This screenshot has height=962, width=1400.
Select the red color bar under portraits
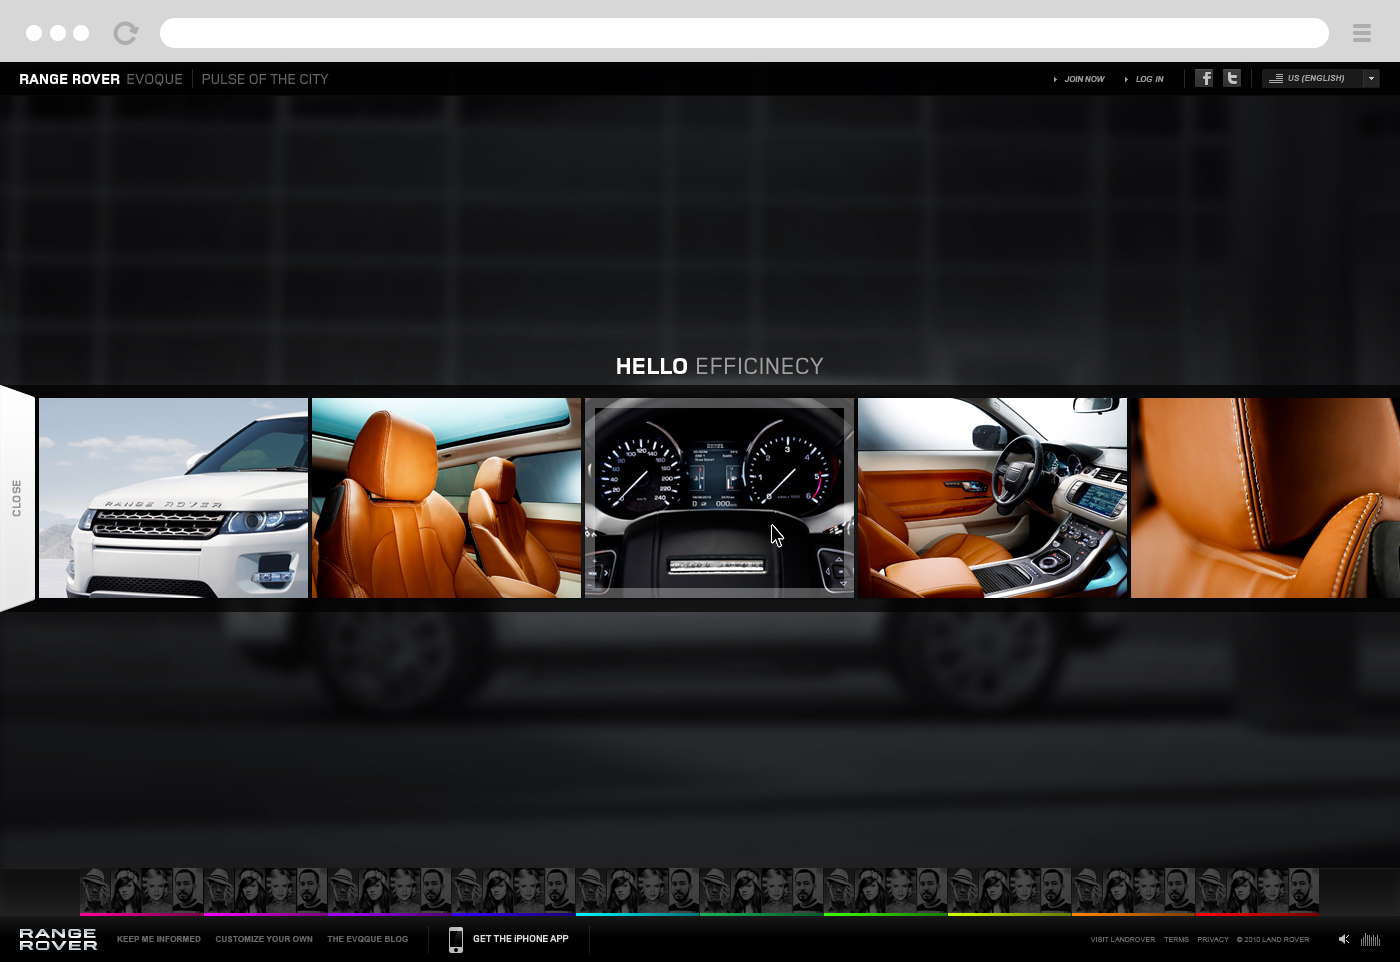[x=1258, y=914]
